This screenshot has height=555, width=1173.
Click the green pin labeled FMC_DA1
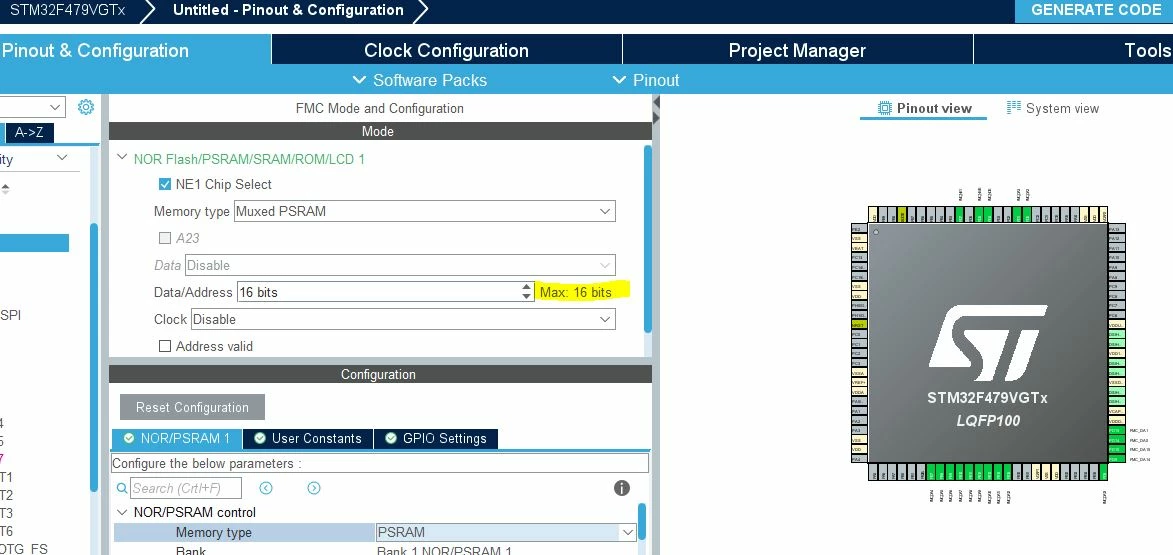[1117, 430]
